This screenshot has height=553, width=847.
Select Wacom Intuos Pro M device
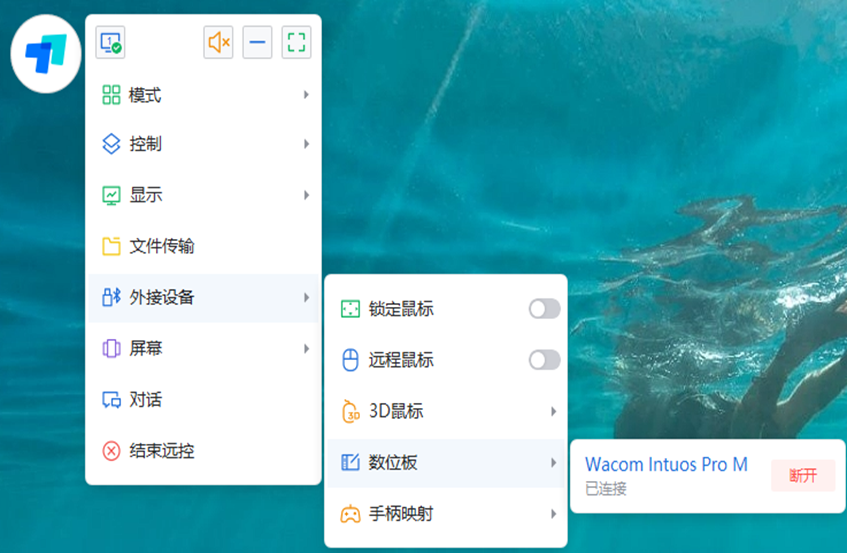[x=666, y=465]
